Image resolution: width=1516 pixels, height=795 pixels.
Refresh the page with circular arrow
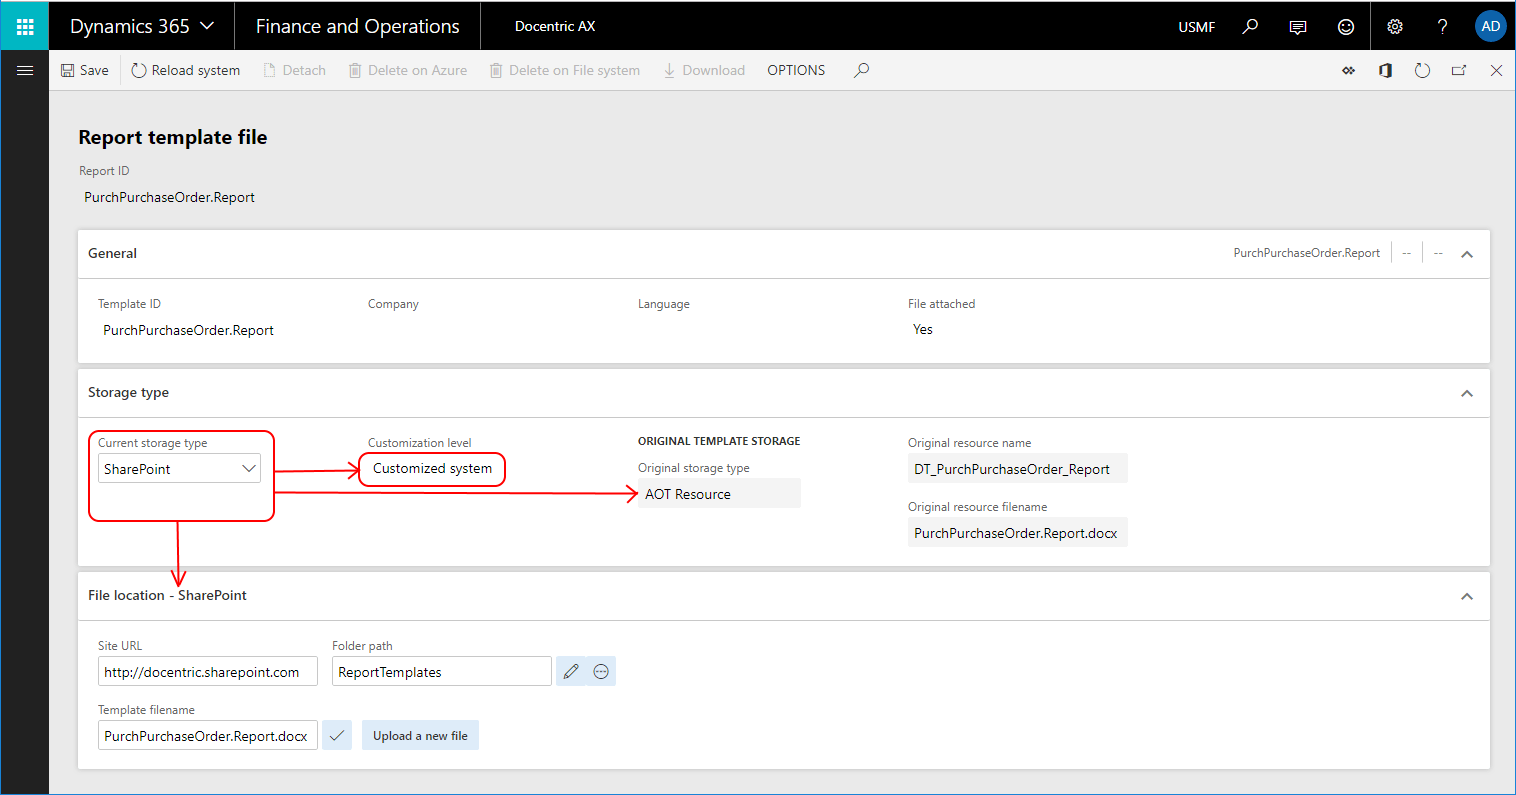pyautogui.click(x=1422, y=71)
